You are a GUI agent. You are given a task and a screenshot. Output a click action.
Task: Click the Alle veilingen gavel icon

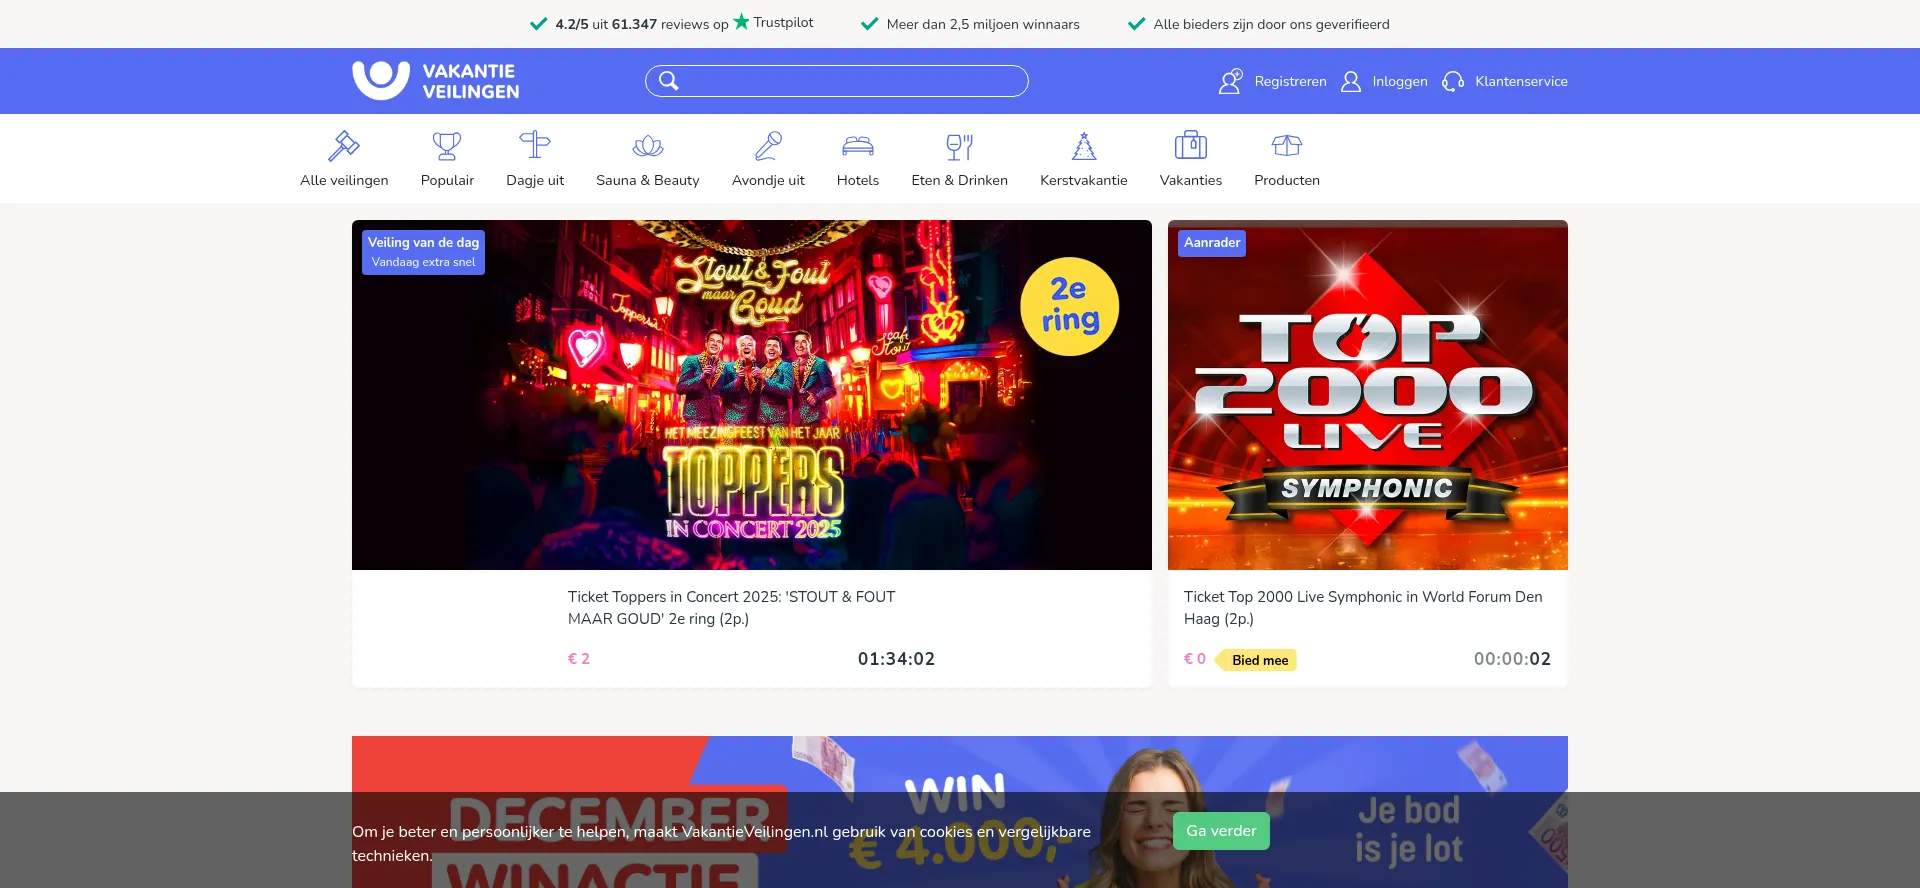pos(344,146)
